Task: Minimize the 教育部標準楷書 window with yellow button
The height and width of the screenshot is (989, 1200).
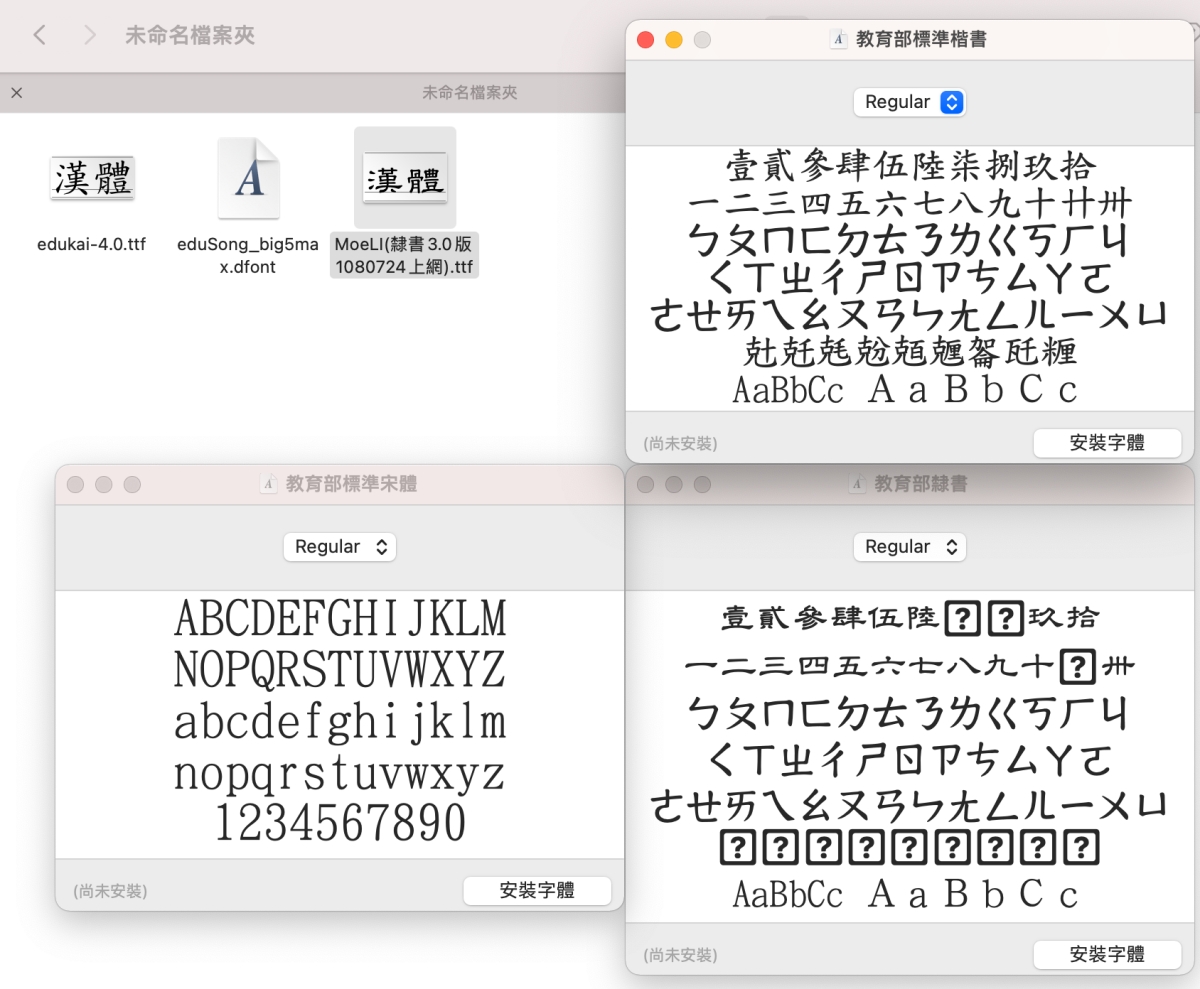Action: point(674,39)
